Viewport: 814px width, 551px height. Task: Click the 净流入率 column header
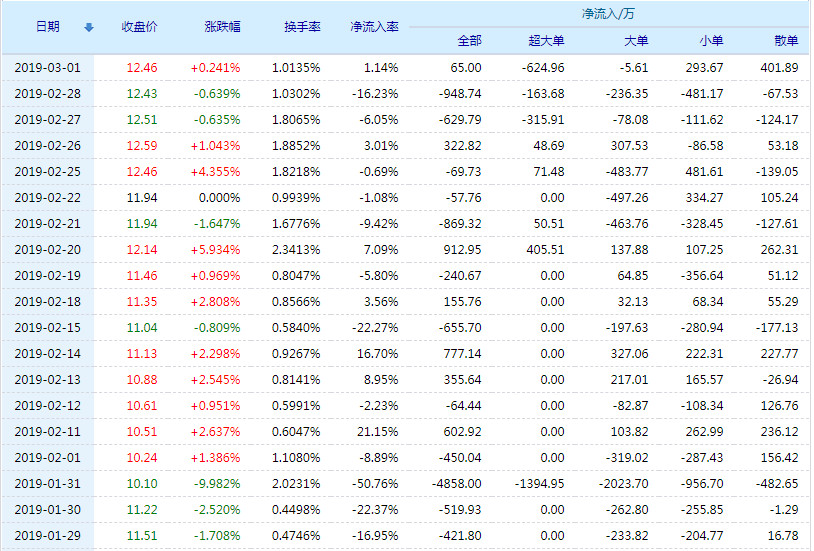(374, 27)
